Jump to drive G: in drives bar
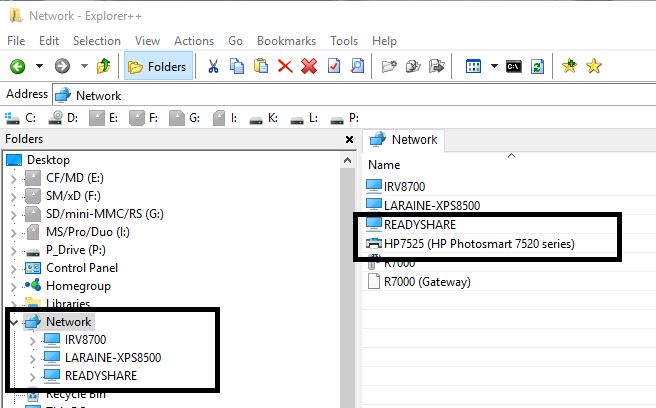The height and width of the screenshot is (408, 656). pyautogui.click(x=184, y=118)
